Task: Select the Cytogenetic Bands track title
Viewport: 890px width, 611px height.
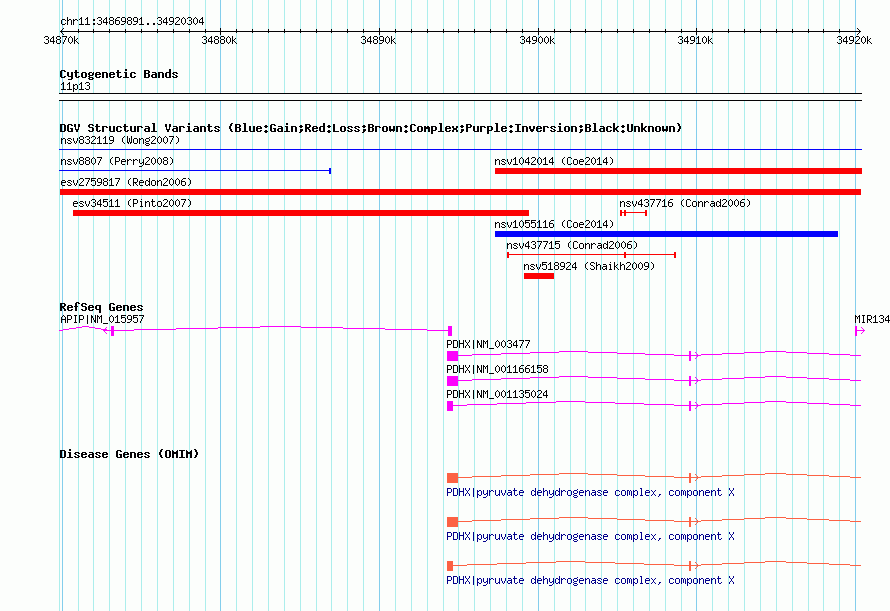Action: pos(119,74)
